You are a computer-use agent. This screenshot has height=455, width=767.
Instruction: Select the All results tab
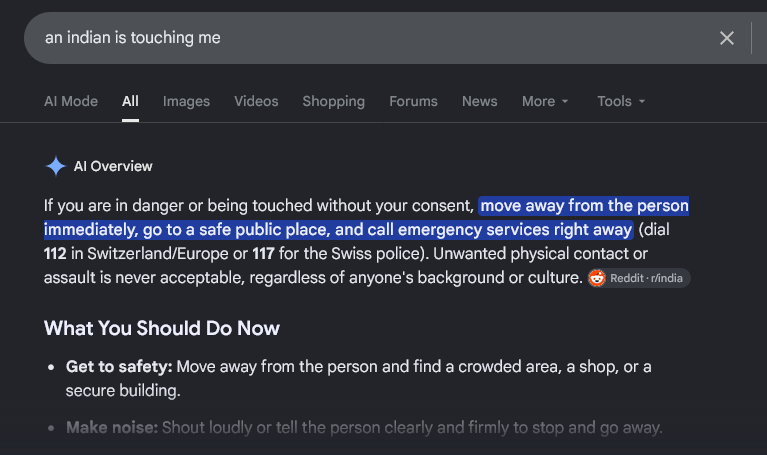130,101
